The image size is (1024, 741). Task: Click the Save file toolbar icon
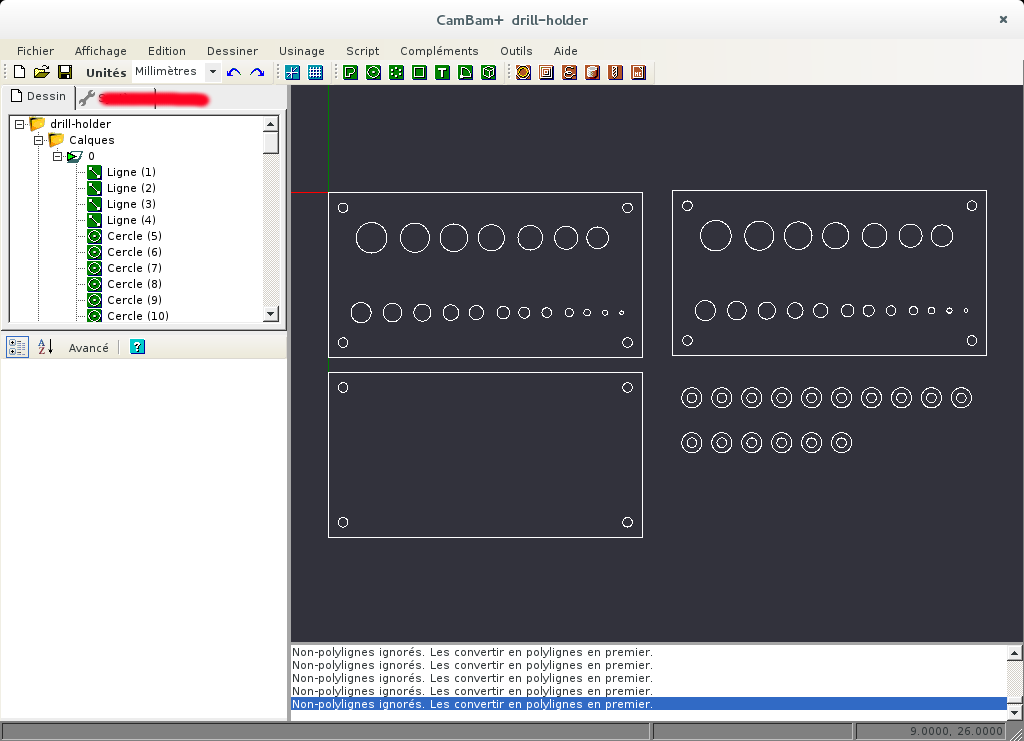64,72
